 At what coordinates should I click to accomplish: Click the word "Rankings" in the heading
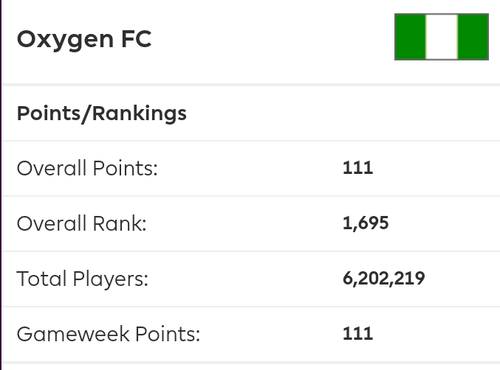click(139, 114)
